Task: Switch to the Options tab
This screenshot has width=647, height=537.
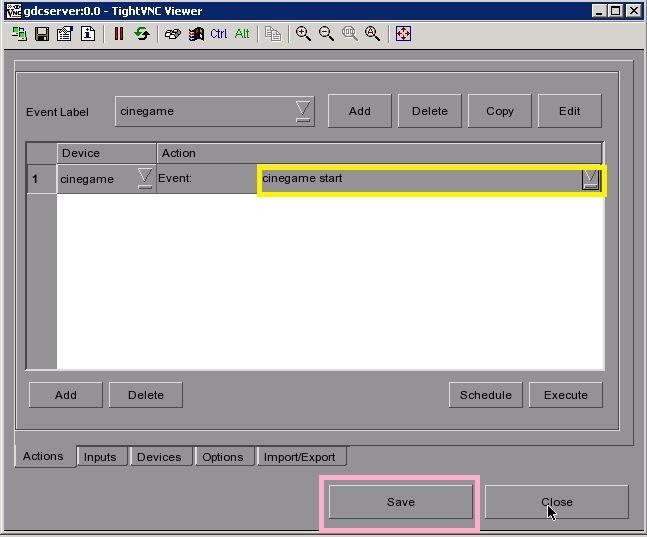Action: click(x=224, y=457)
